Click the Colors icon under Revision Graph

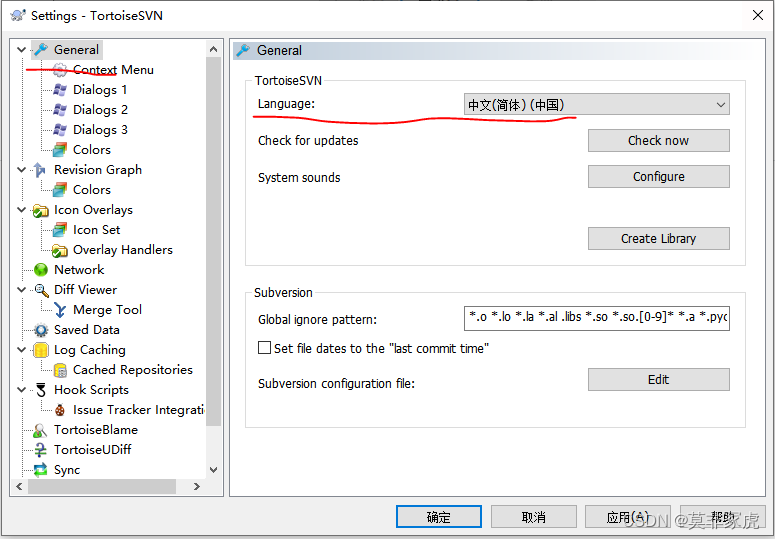pos(60,189)
